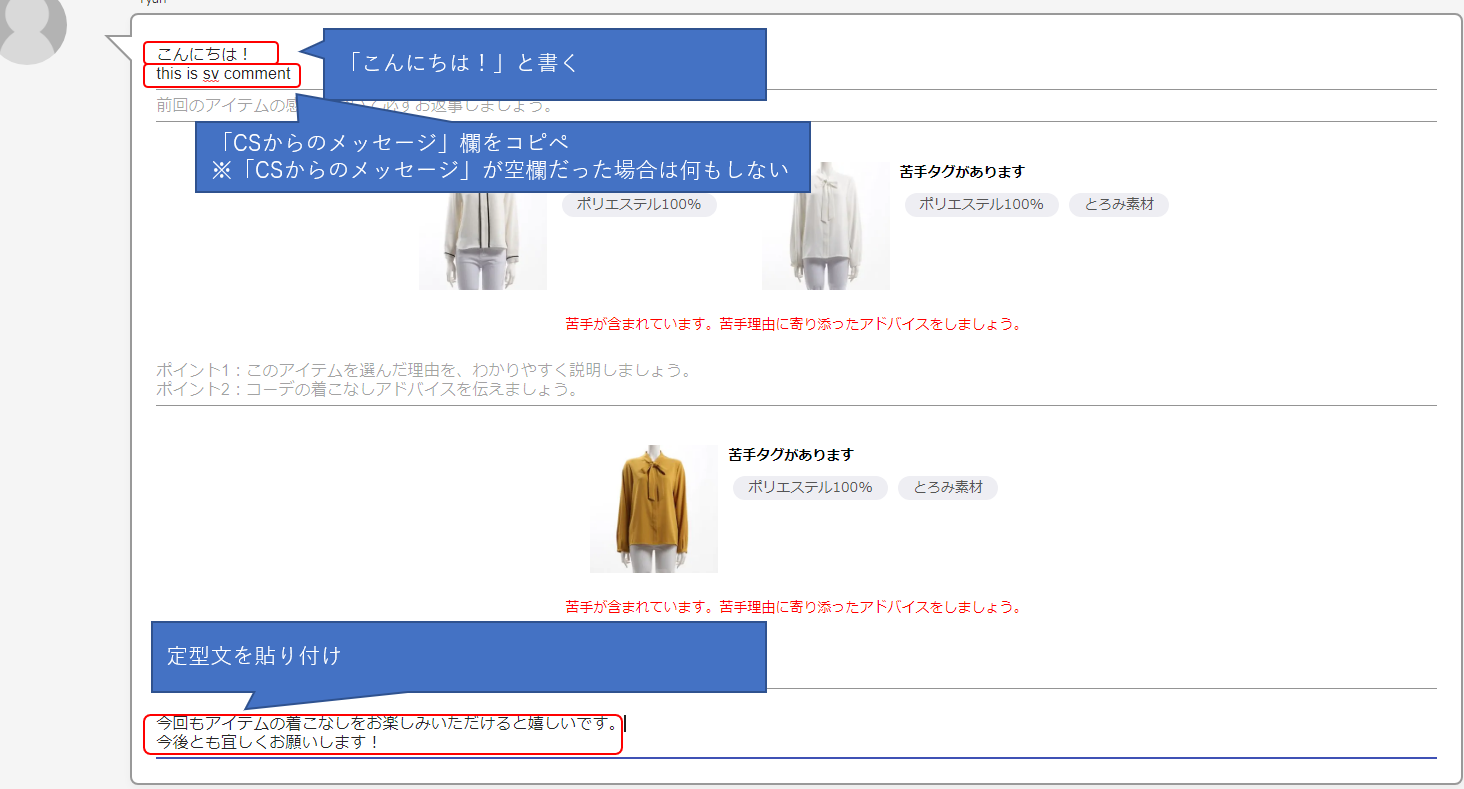Click ポリエステル100% tag beside the mustard blouse
1464x789 pixels.
(x=810, y=488)
